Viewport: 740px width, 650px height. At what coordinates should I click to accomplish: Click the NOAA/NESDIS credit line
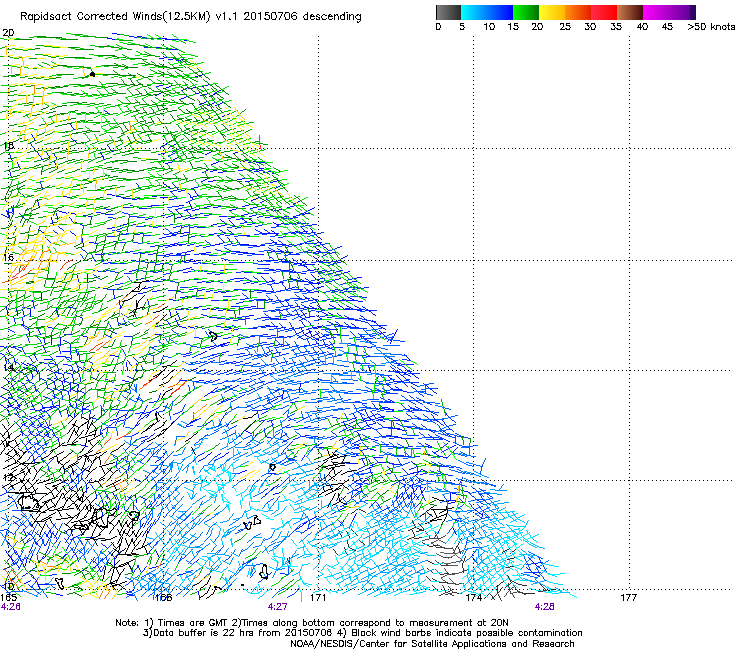[432, 643]
